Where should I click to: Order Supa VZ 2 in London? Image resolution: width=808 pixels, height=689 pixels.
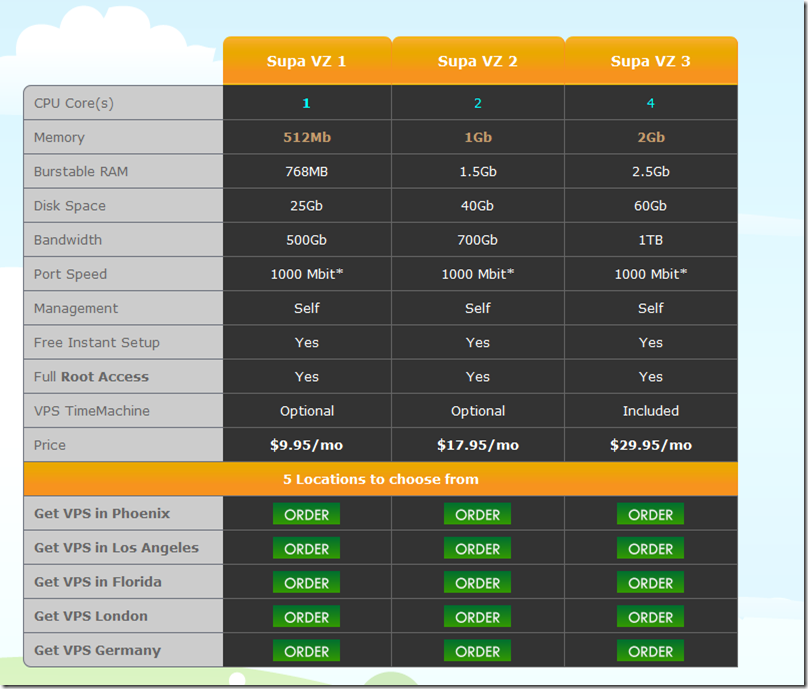pyautogui.click(x=477, y=616)
